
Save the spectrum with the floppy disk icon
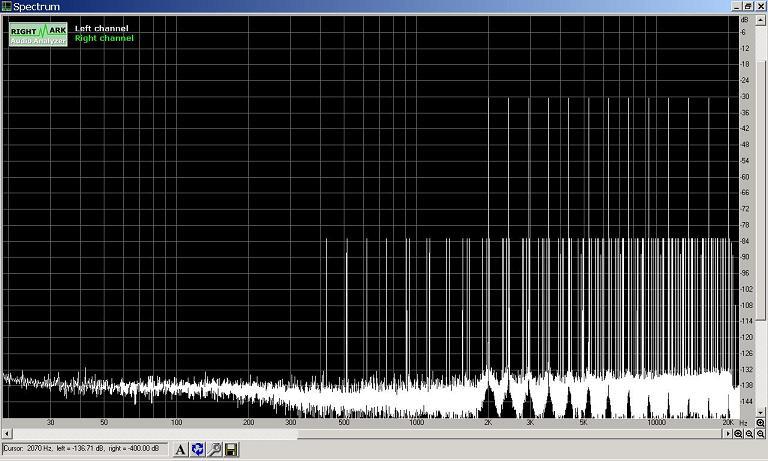tap(231, 451)
